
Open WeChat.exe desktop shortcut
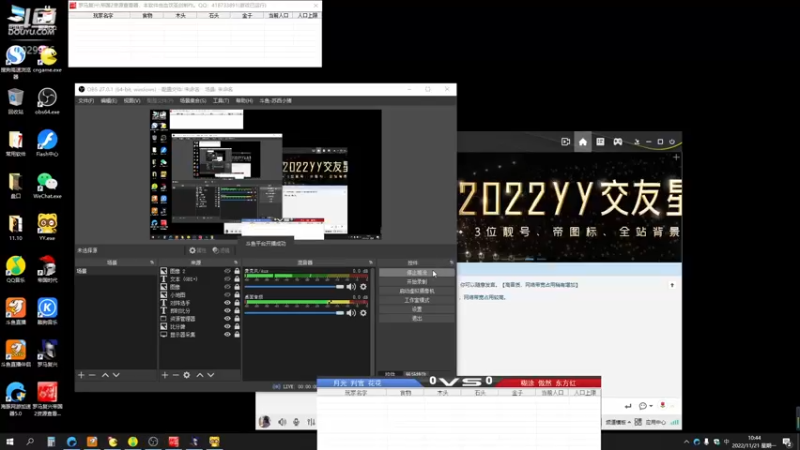(x=47, y=186)
